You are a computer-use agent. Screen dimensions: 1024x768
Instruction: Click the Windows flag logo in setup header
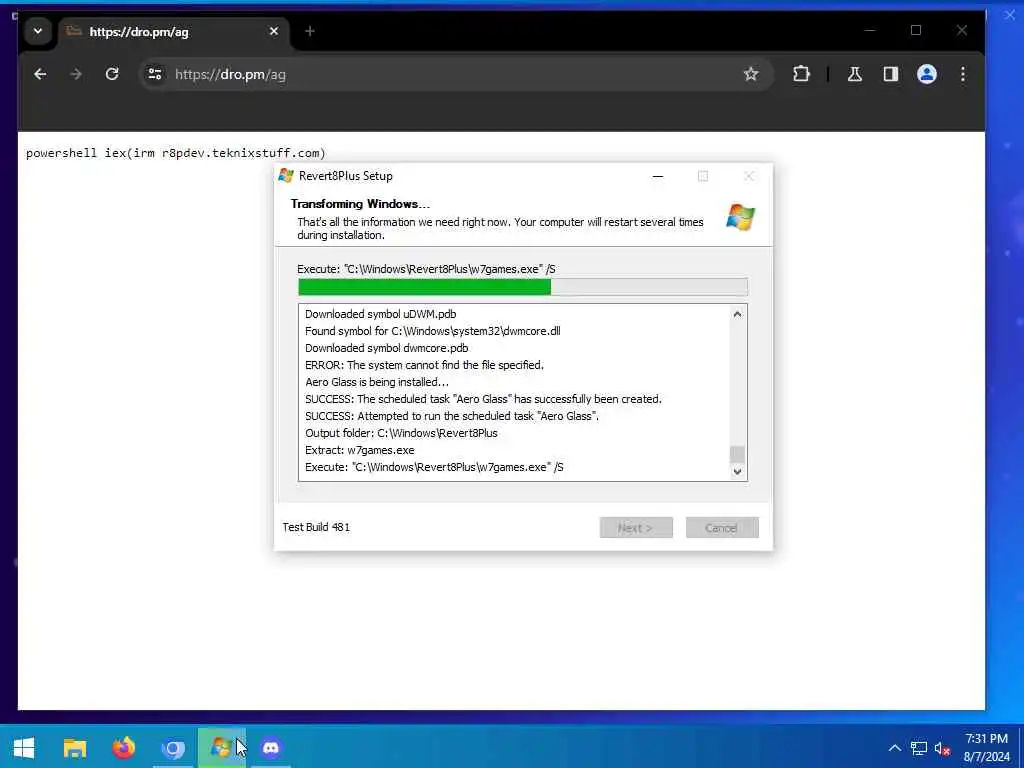[x=741, y=217]
